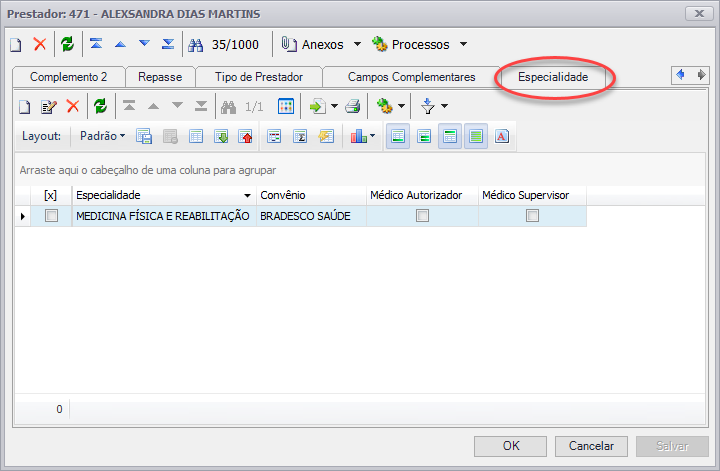720x471 pixels.
Task: Toggle the green rows grid button
Action: pyautogui.click(x=476, y=136)
